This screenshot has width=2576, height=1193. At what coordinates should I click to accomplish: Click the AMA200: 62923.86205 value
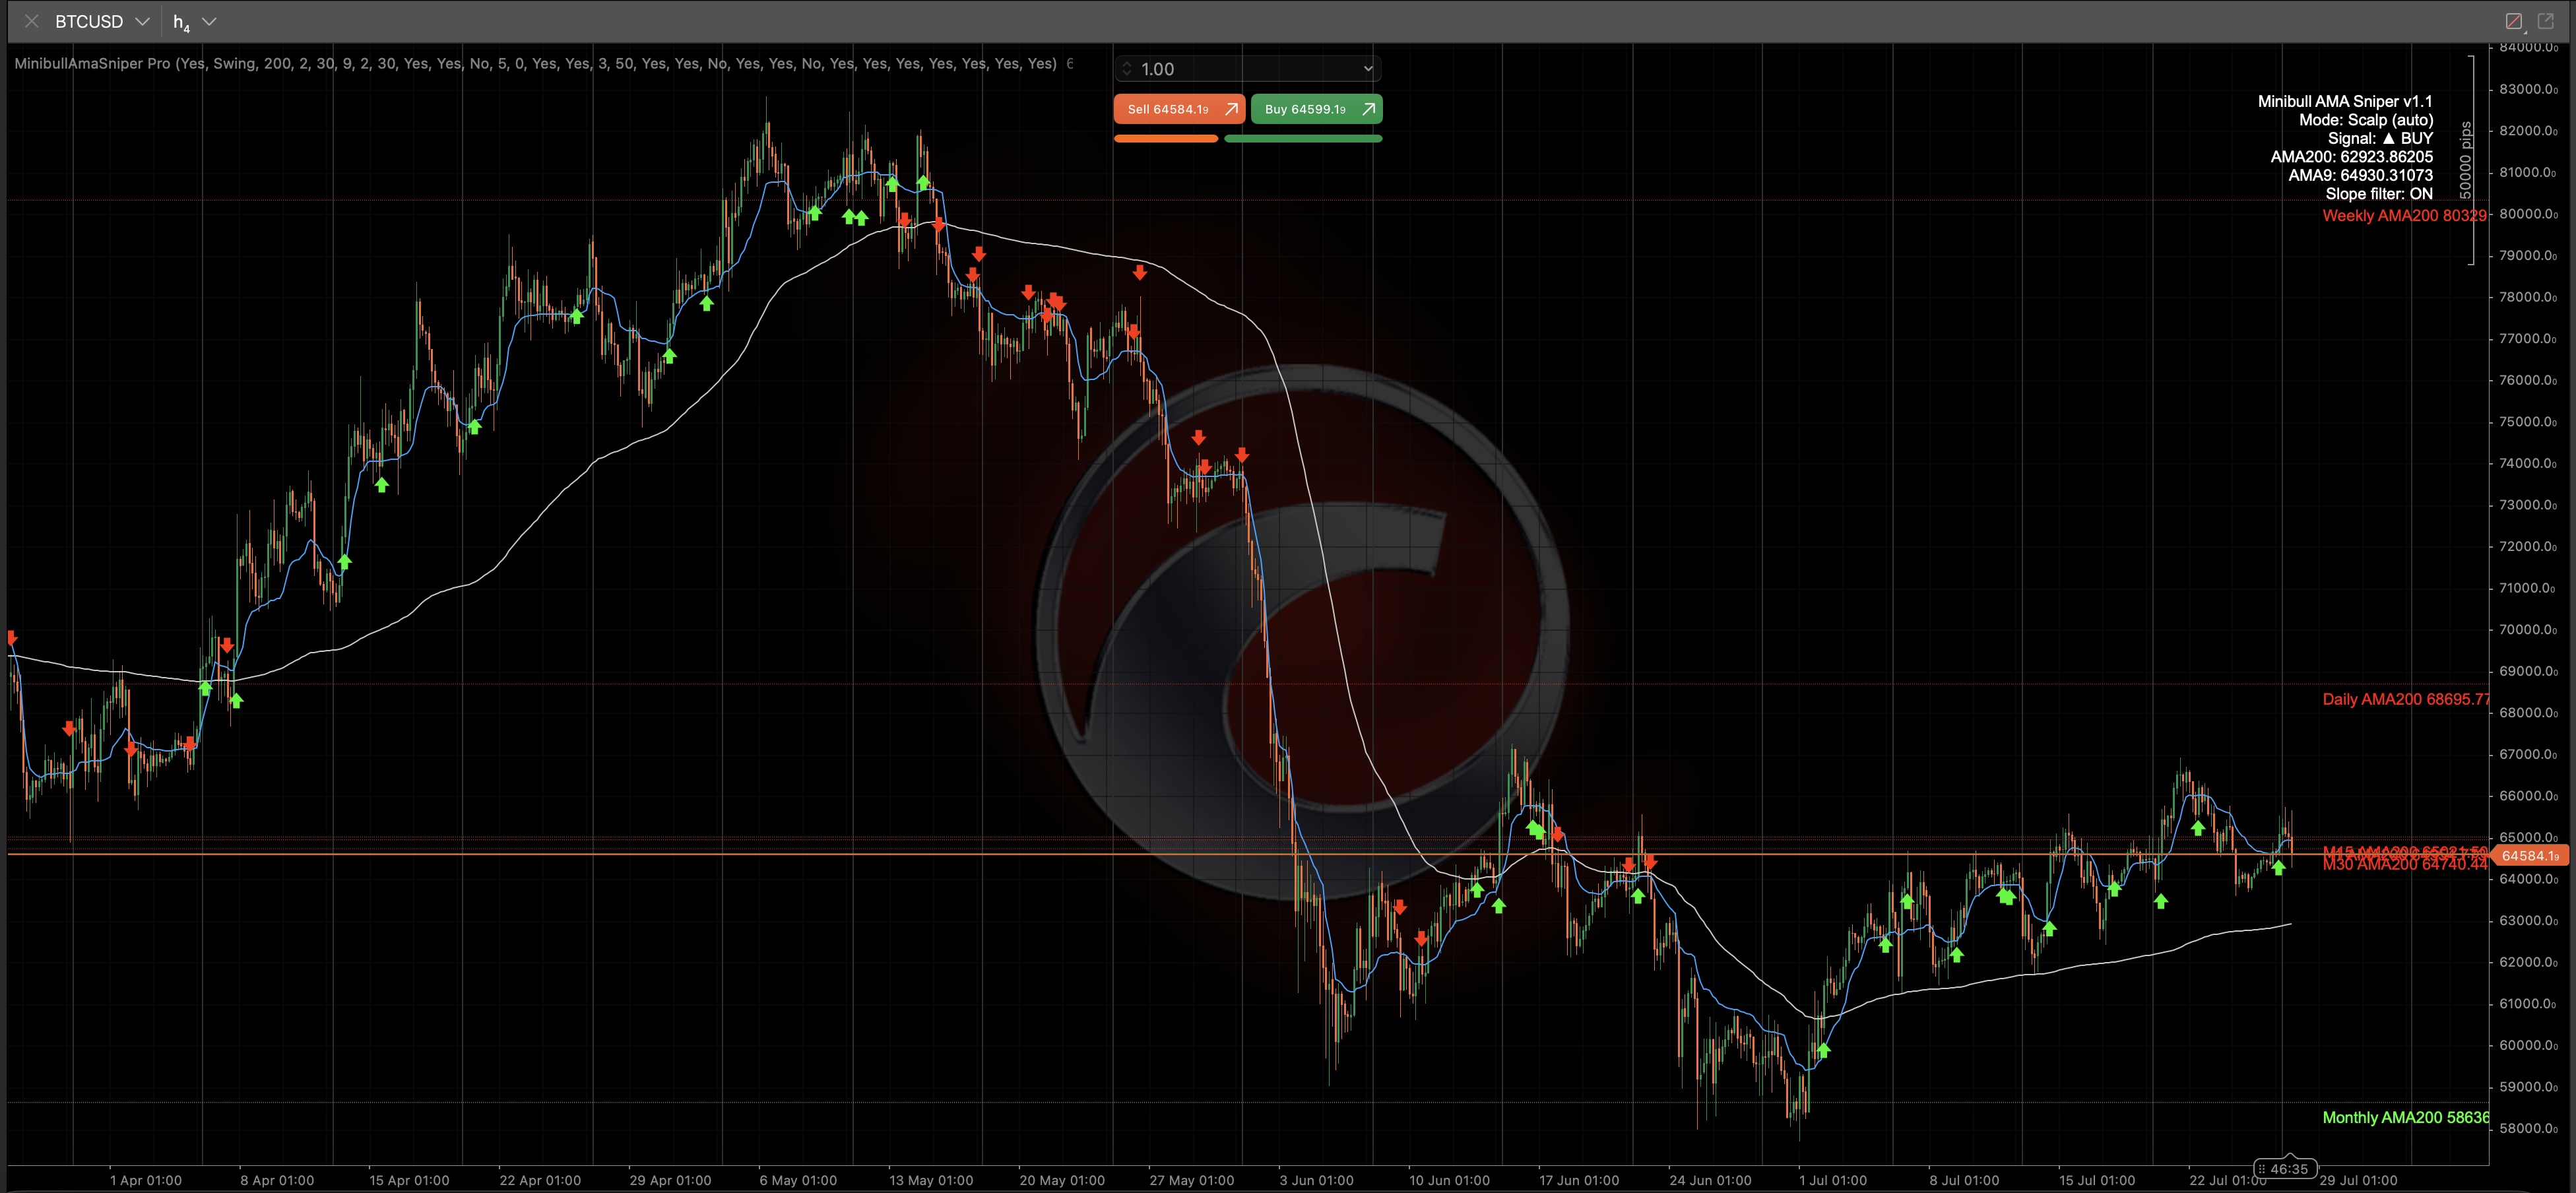(x=2351, y=157)
